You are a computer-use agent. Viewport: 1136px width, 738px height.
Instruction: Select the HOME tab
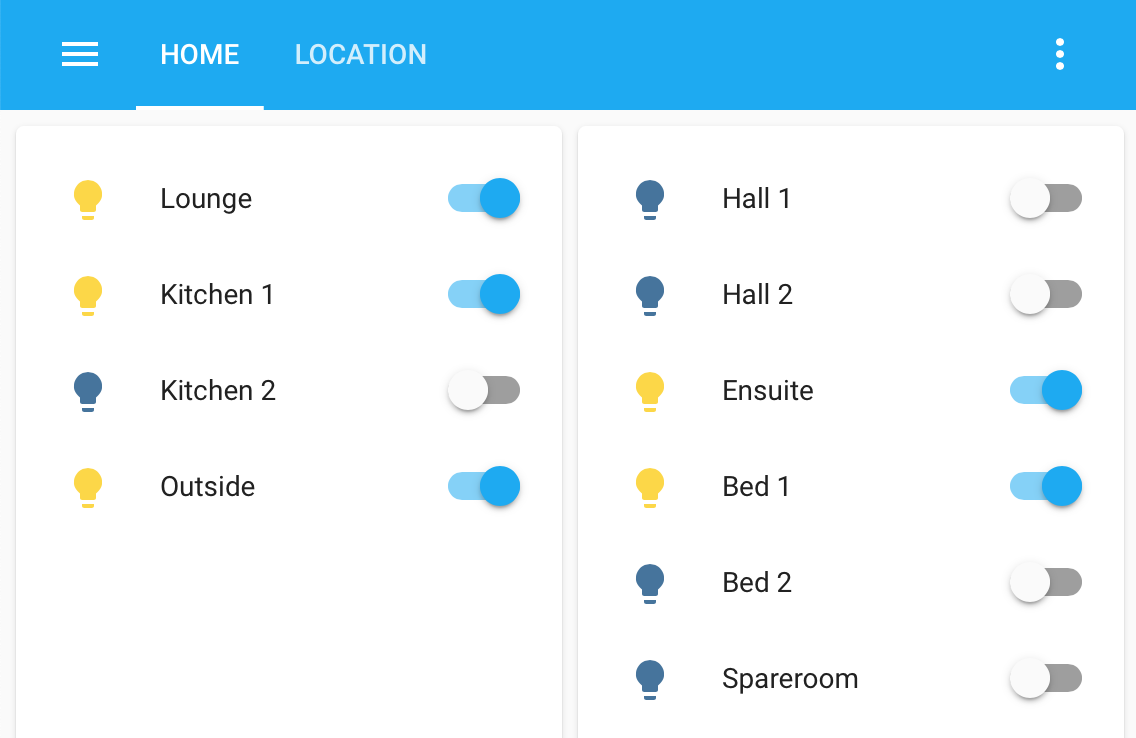199,54
